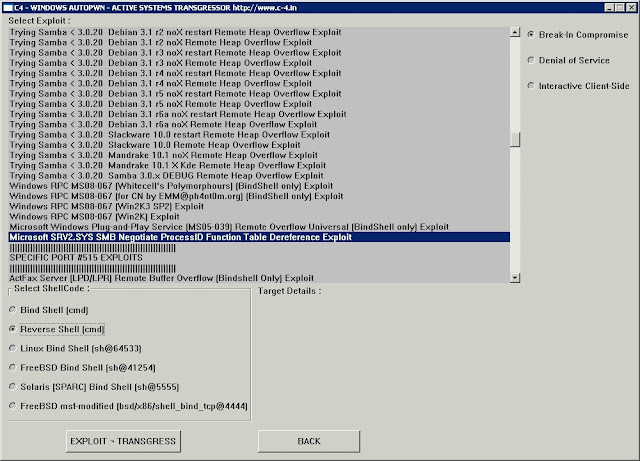
Task: Select Samba 3.0.x DEBUG Remote Heap Overflow
Action: (x=259, y=176)
